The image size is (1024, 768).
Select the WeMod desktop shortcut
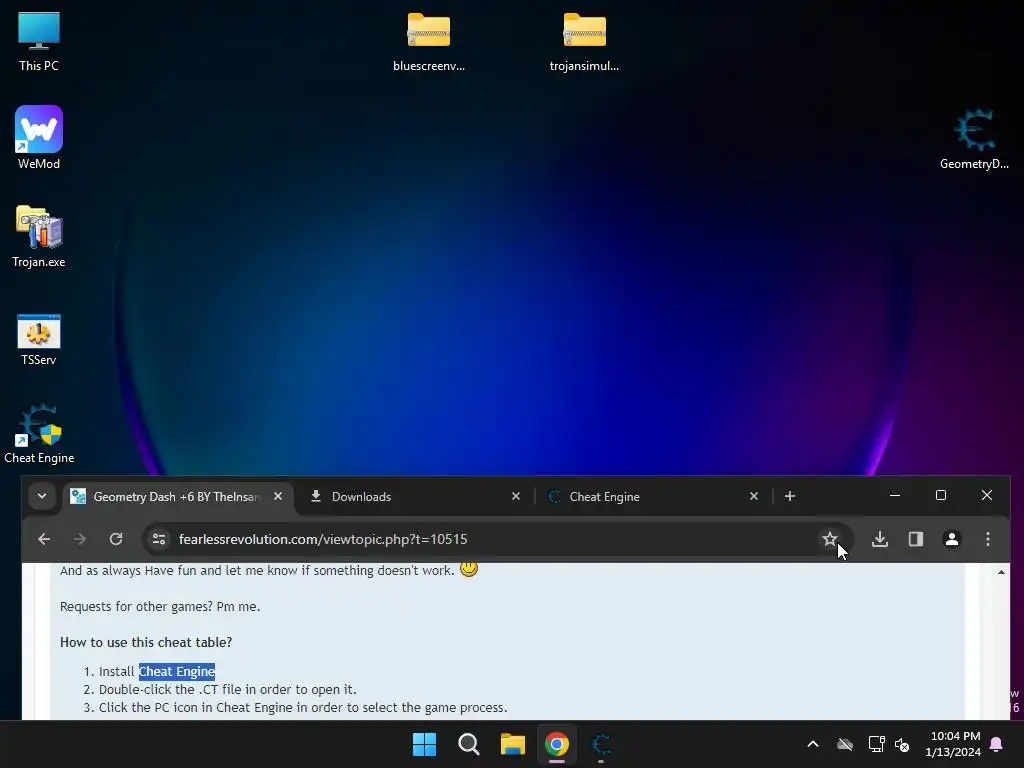tap(39, 138)
